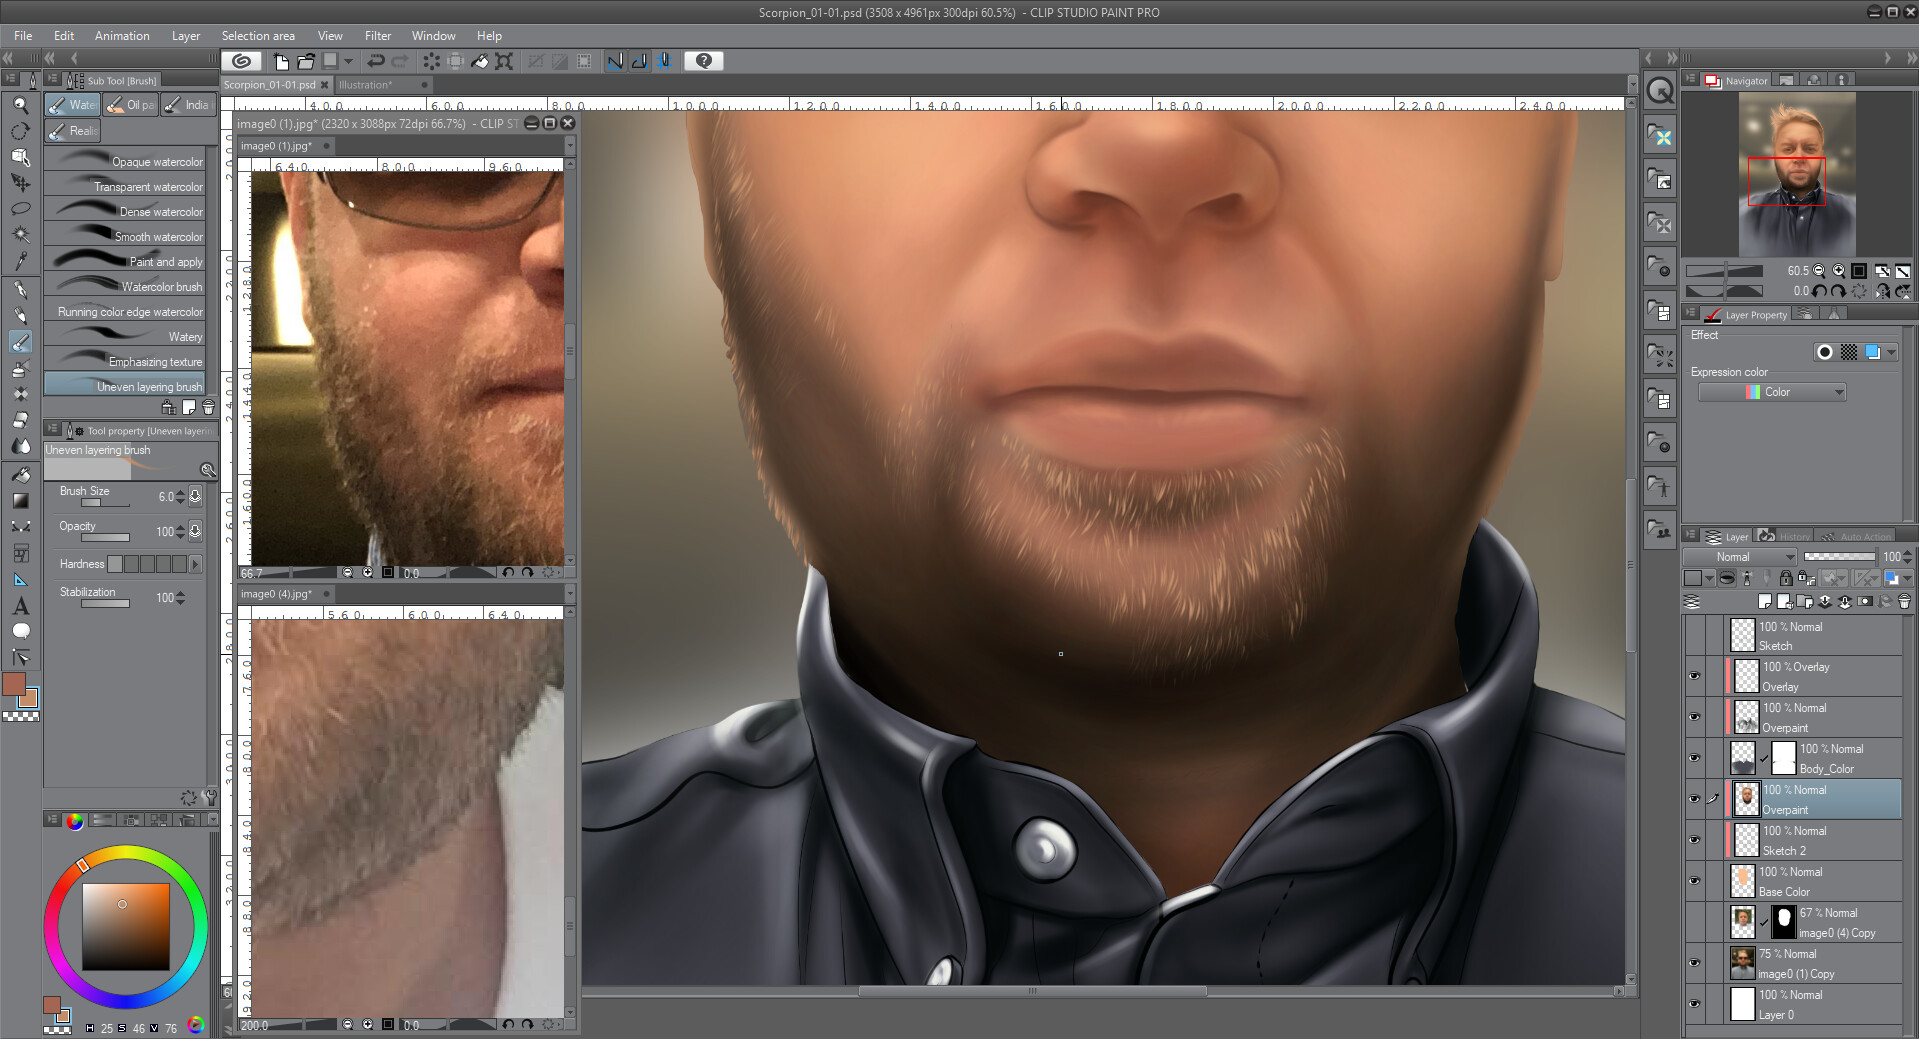1919x1039 pixels.
Task: Open the Filter menu
Action: point(378,35)
